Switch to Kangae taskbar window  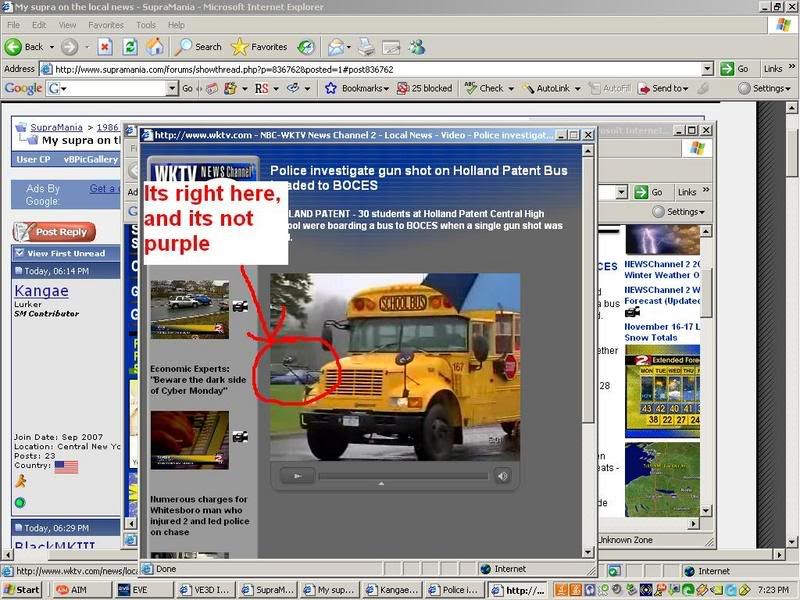(x=392, y=590)
